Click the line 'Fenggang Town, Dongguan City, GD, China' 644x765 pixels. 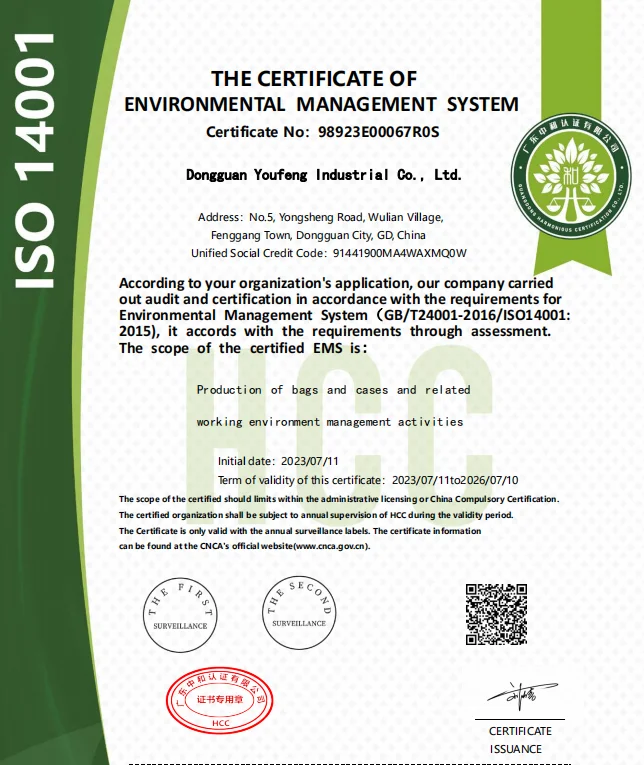tap(318, 235)
